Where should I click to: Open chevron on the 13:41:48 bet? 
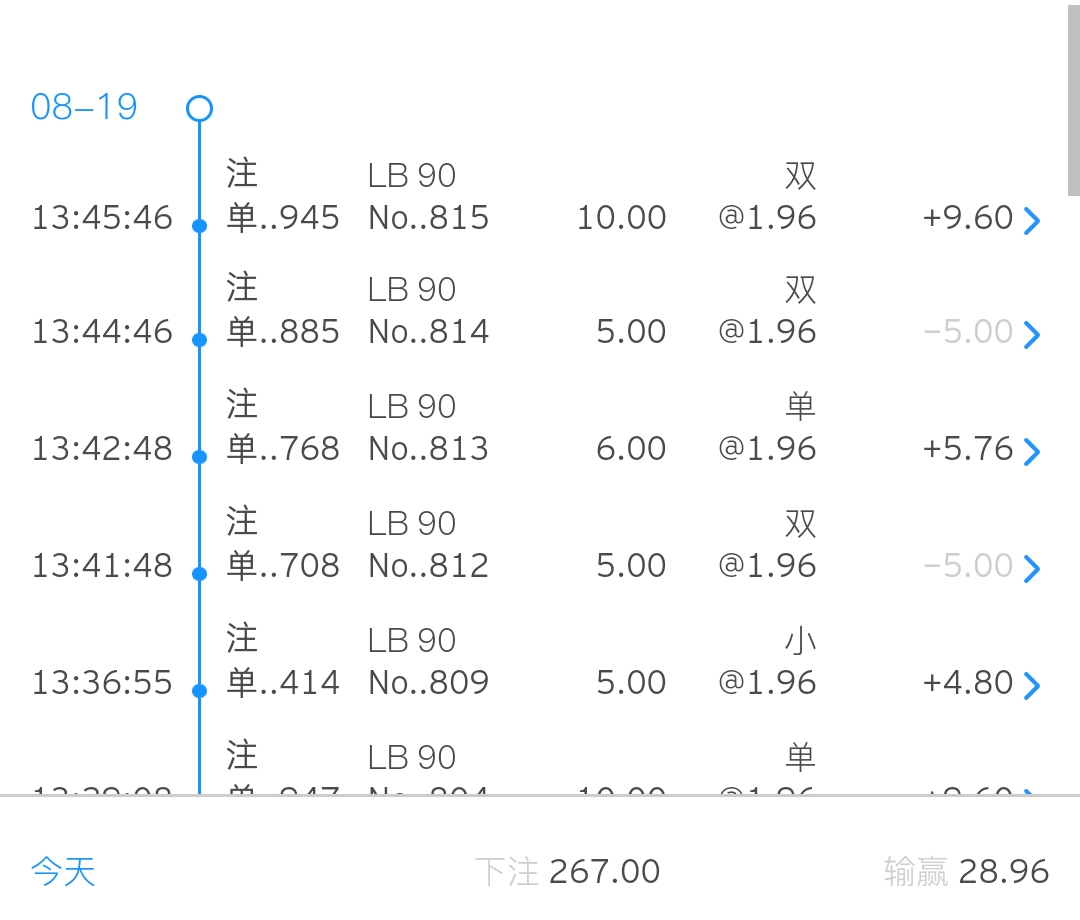point(1032,568)
